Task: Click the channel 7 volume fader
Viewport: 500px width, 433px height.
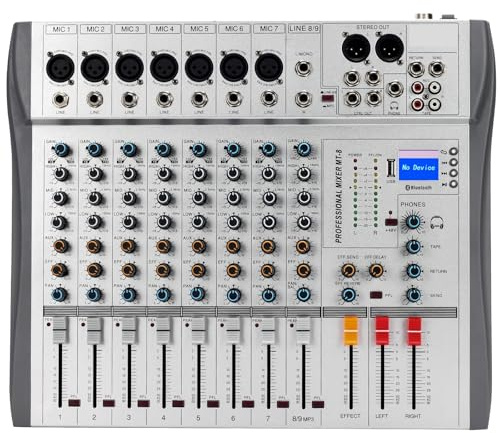Action: (x=268, y=330)
